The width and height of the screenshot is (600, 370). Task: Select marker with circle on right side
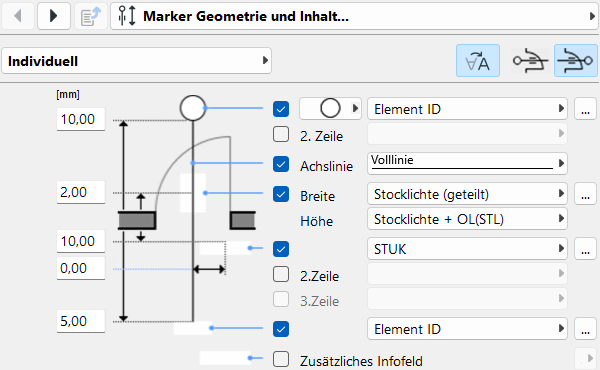click(576, 61)
